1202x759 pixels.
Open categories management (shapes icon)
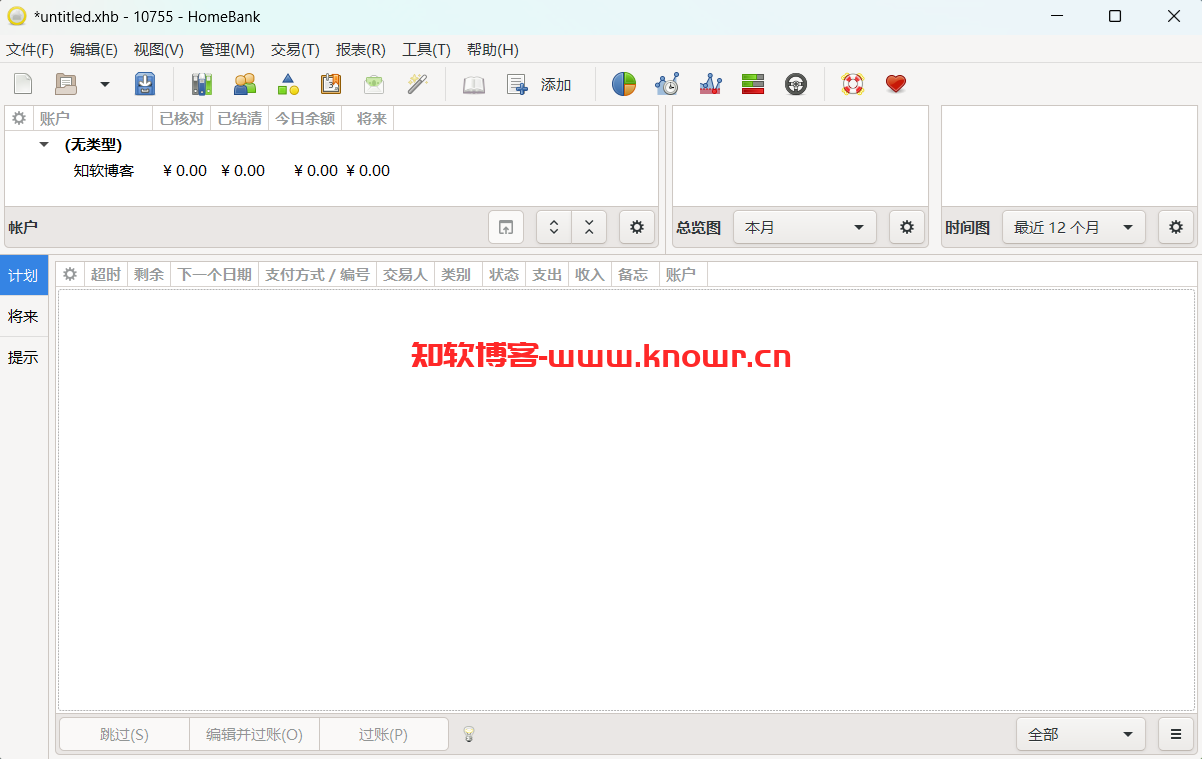click(288, 85)
